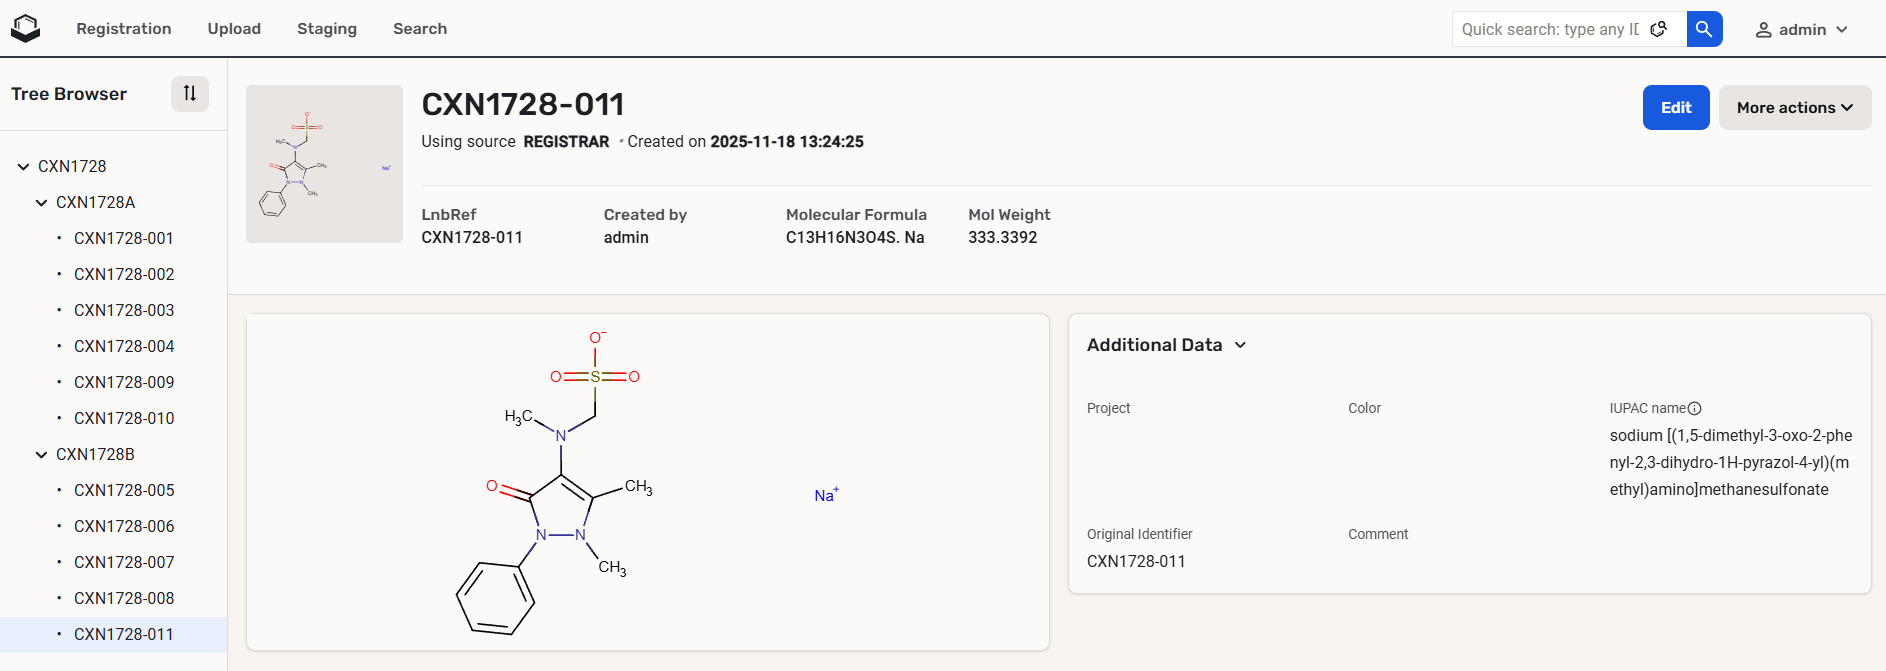Switch to the Staging page
This screenshot has height=671, width=1886.
tap(327, 29)
